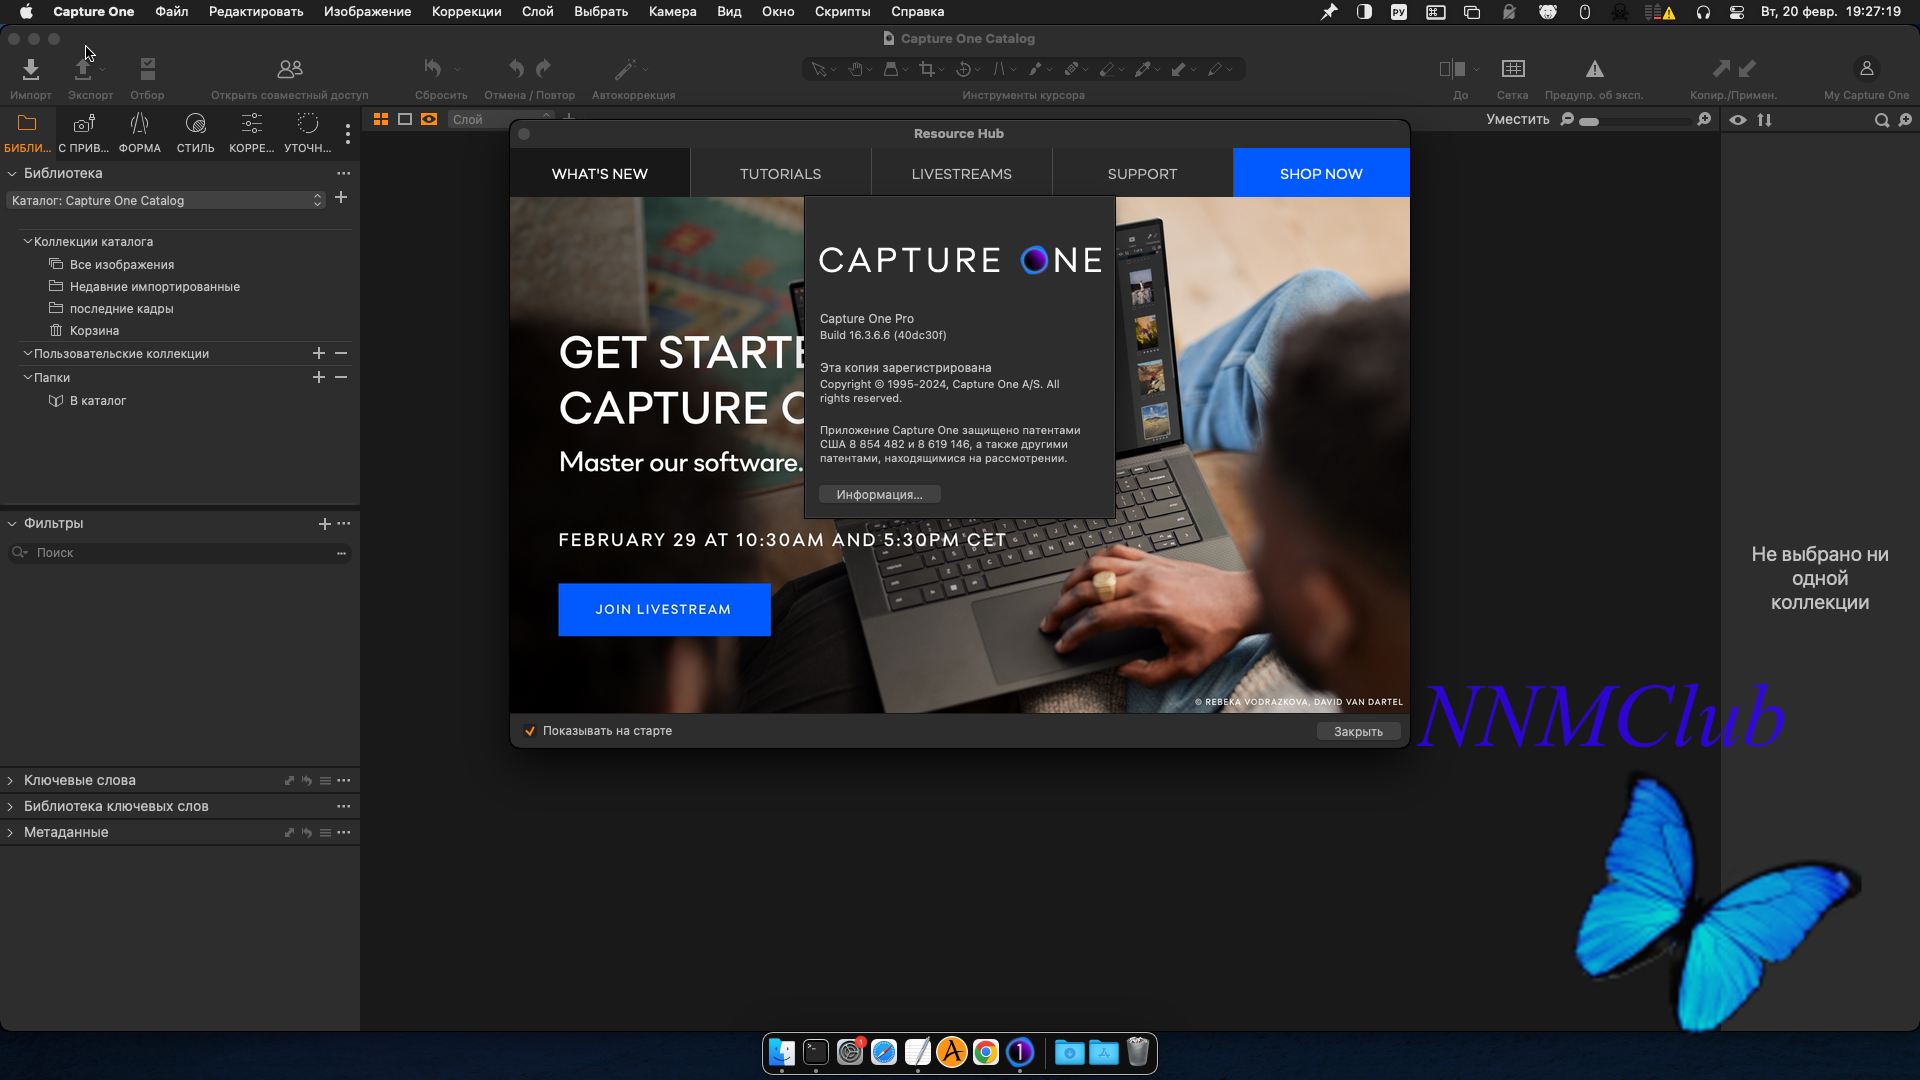Screen dimensions: 1920x1080
Task: Expand the Ключевые слова panel
Action: coord(10,781)
